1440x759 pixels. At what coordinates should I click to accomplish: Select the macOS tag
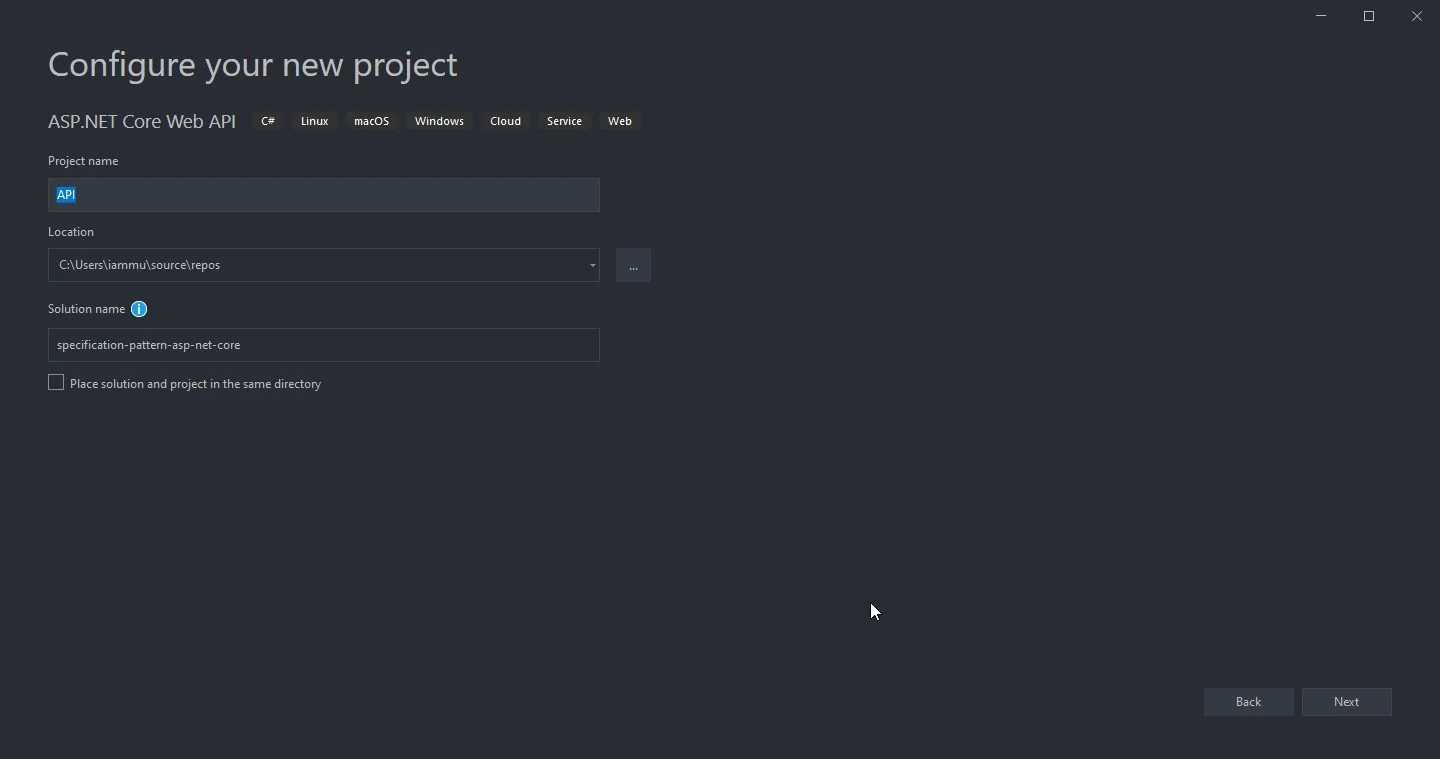coord(371,121)
